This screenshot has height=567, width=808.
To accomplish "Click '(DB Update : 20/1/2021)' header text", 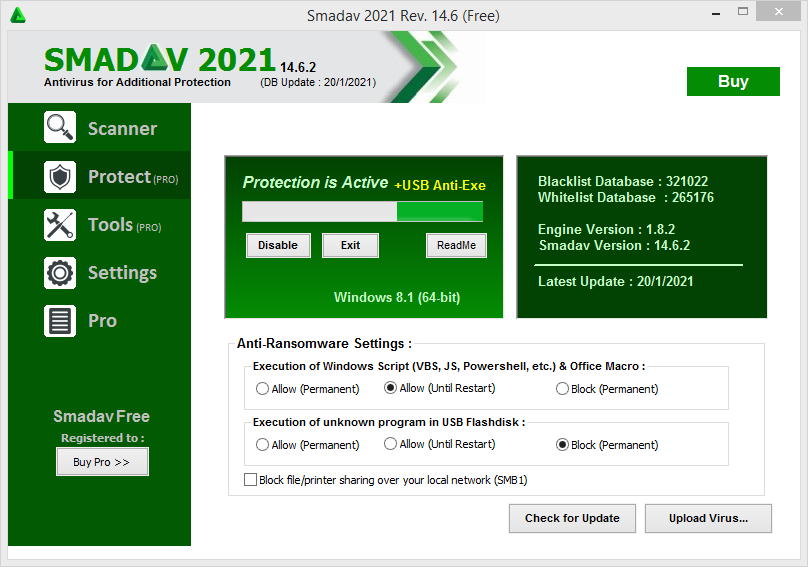I will (318, 82).
